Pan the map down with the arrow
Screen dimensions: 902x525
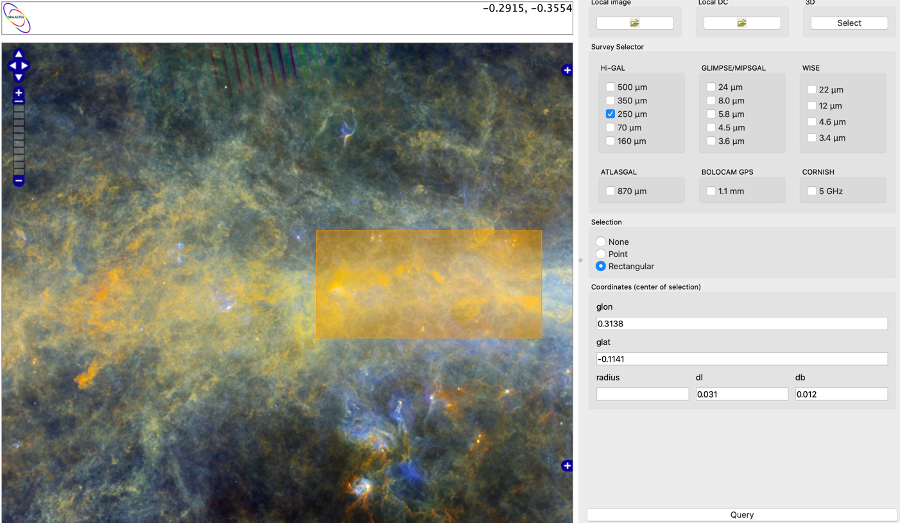[18, 76]
